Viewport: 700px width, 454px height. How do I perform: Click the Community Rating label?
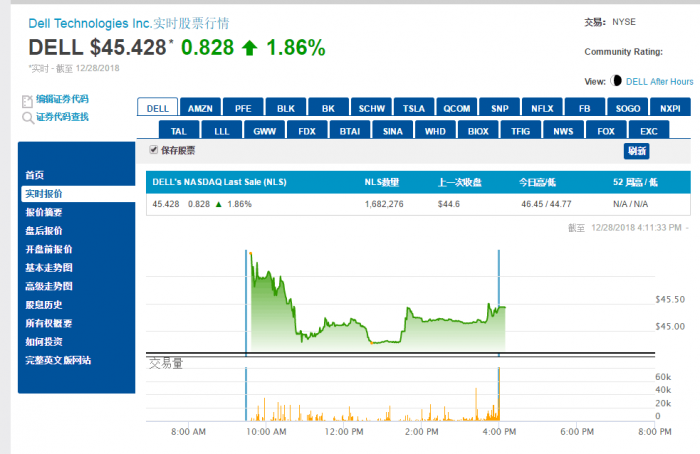click(624, 52)
